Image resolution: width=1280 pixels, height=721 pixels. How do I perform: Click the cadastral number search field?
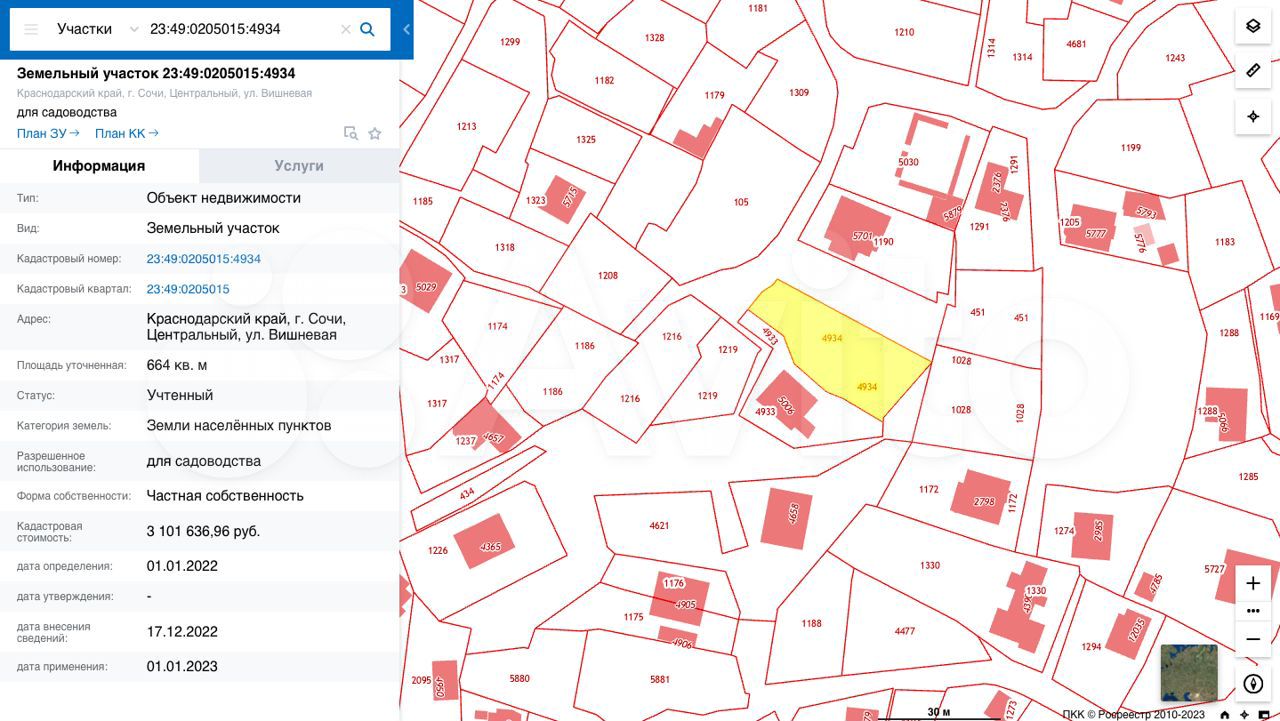tap(240, 29)
